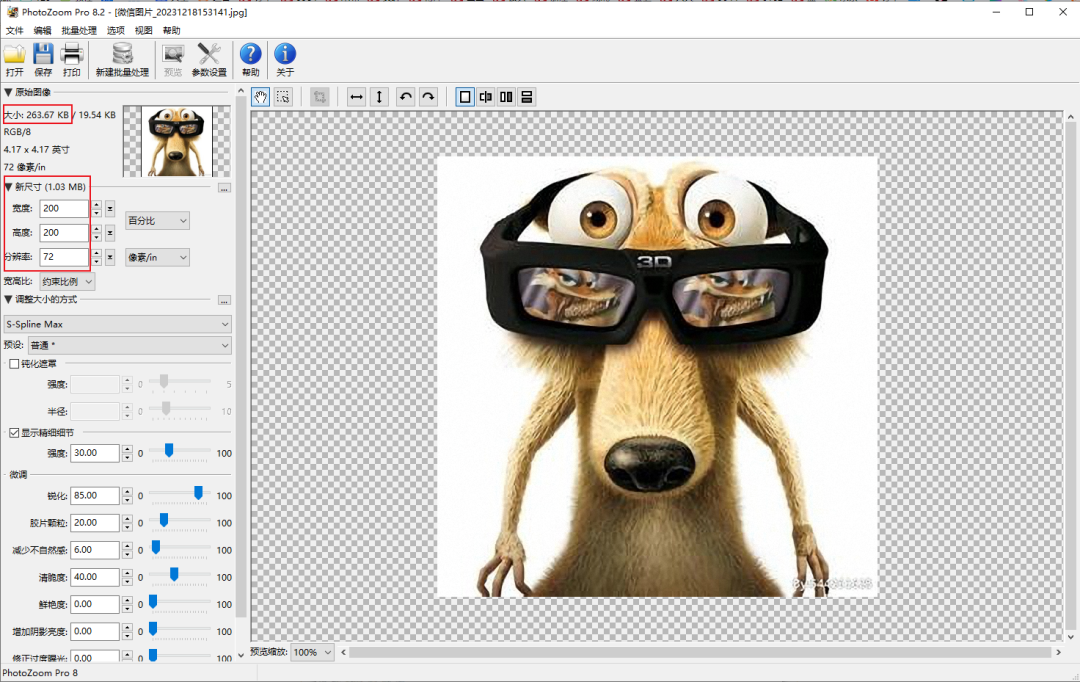The height and width of the screenshot is (682, 1080).
Task: Switch to split-with-divider preview view
Action: (486, 97)
